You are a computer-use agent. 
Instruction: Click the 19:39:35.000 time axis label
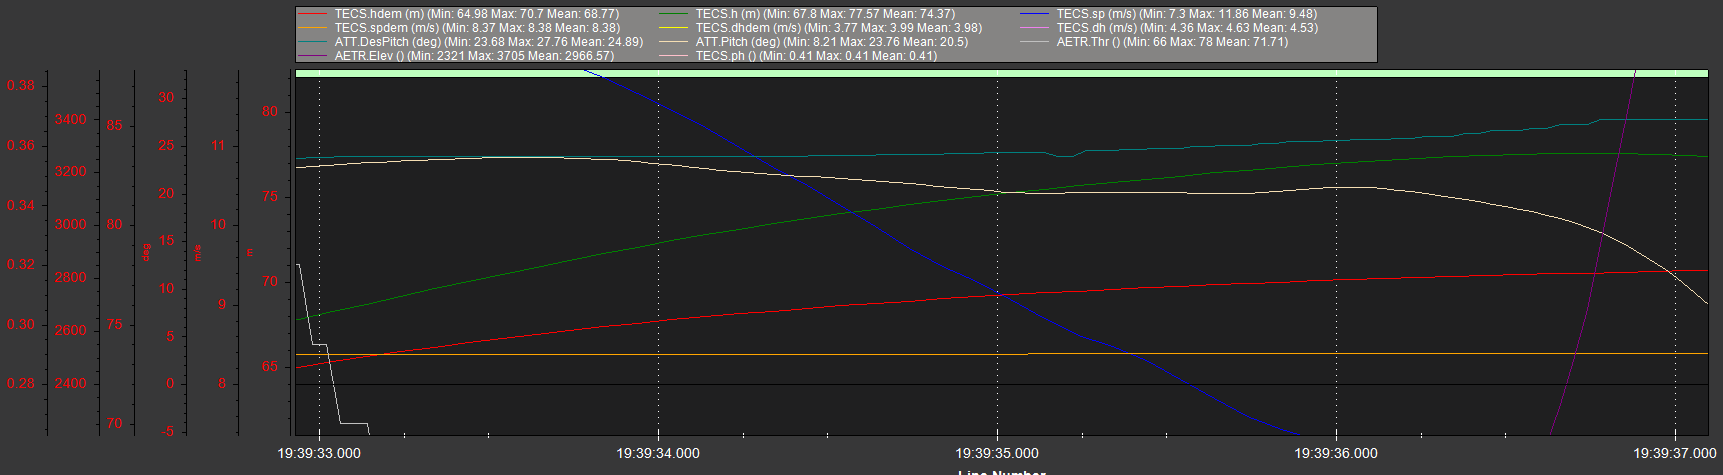997,453
